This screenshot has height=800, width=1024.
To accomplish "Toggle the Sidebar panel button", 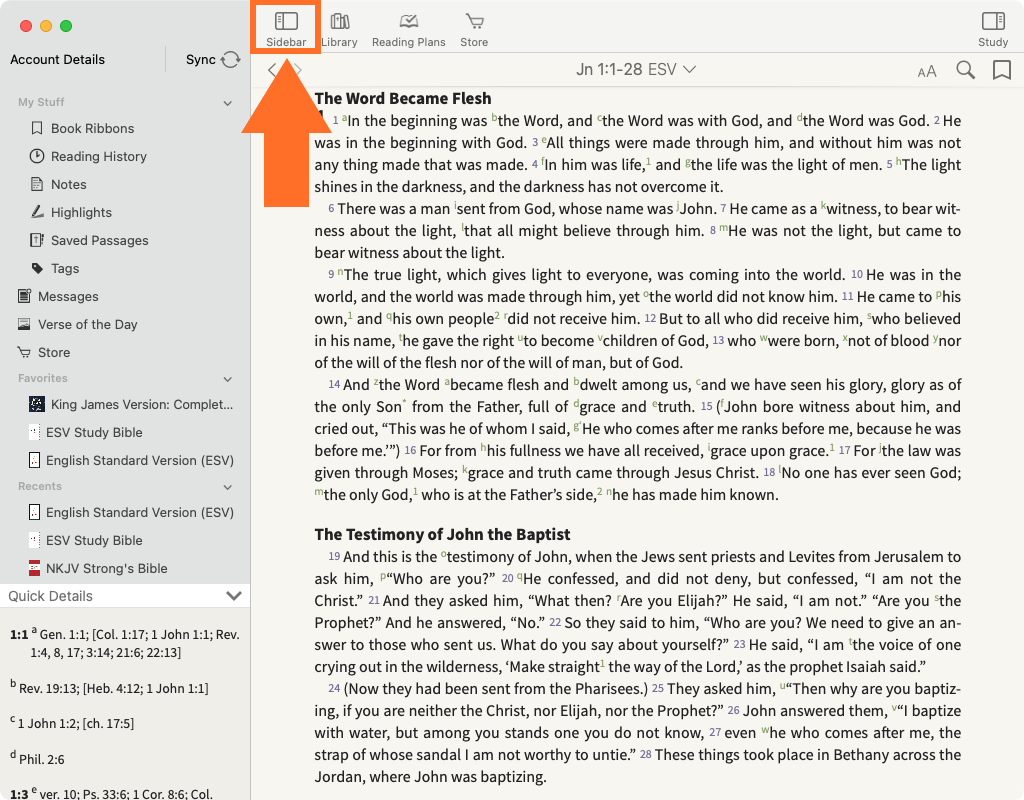I will [286, 28].
